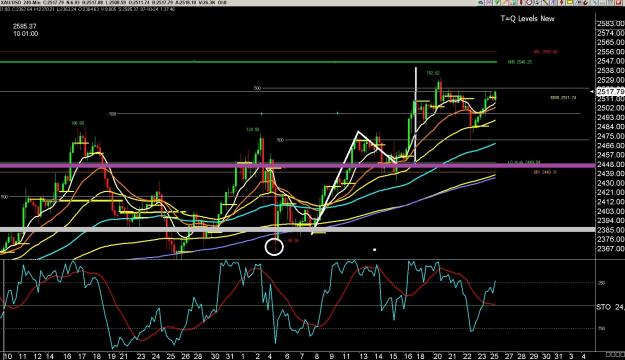Click the dark hook-shaped toolbar icon

585,2
